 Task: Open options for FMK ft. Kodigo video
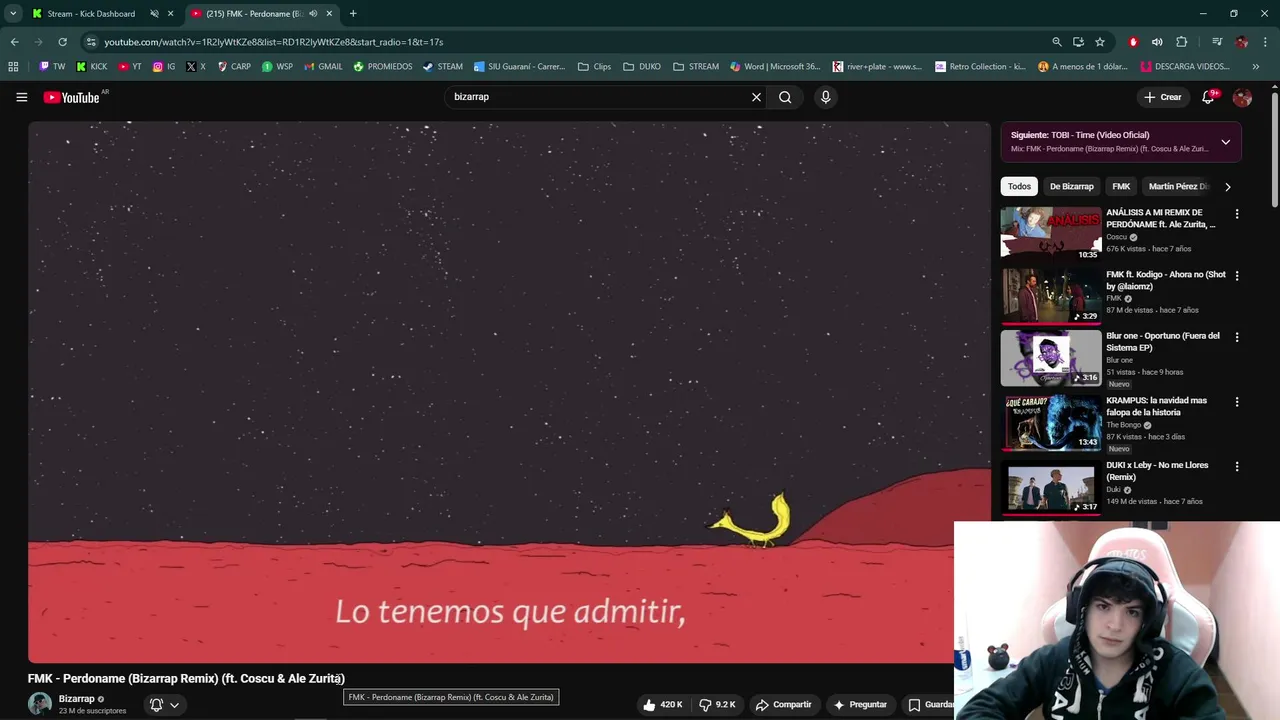(1237, 276)
